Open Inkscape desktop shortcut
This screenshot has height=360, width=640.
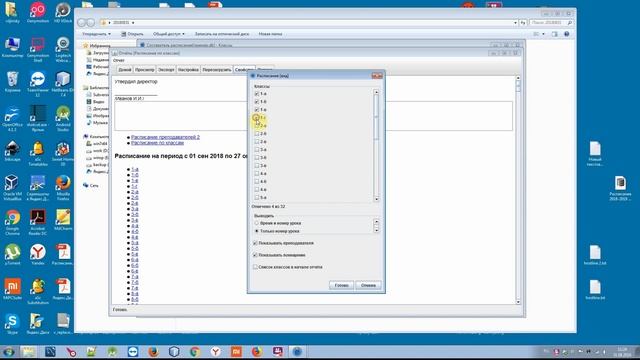[x=12, y=151]
